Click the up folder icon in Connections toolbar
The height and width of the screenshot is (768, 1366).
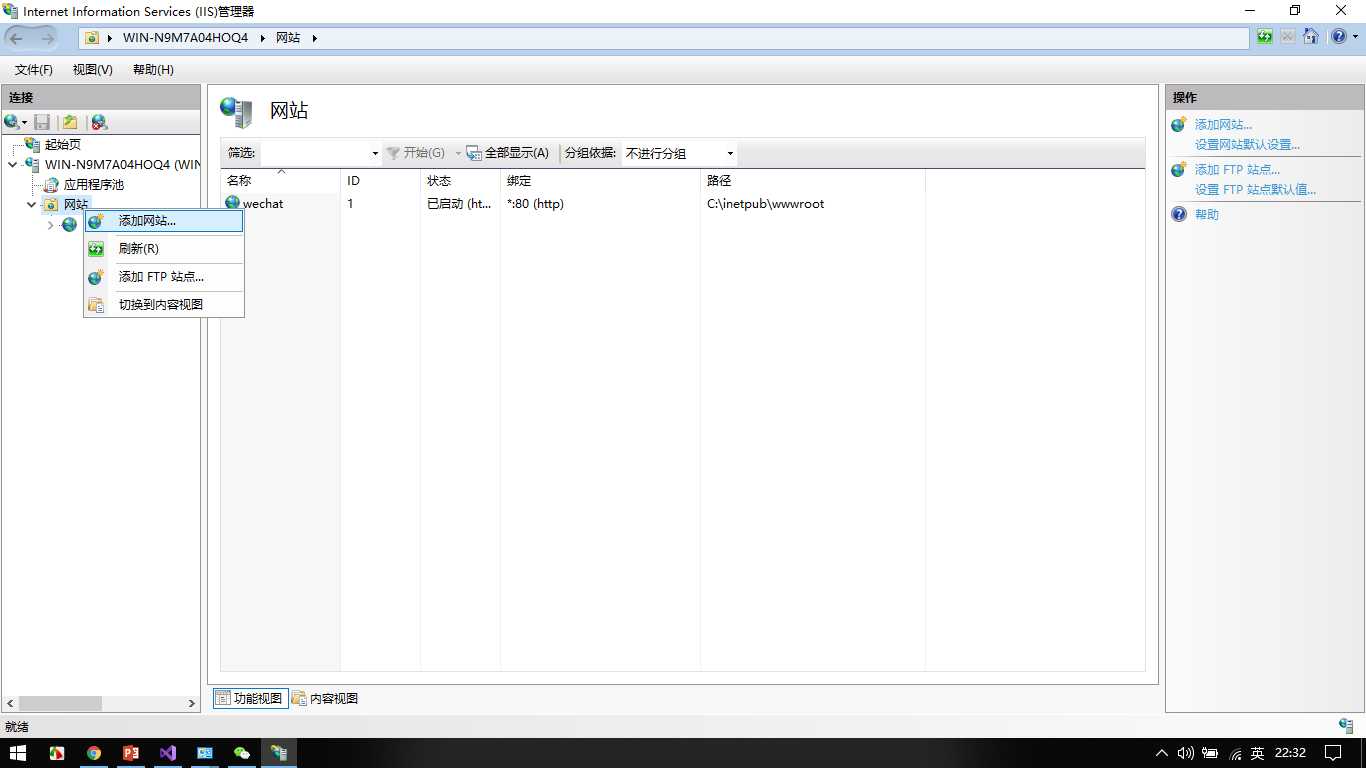pos(70,122)
